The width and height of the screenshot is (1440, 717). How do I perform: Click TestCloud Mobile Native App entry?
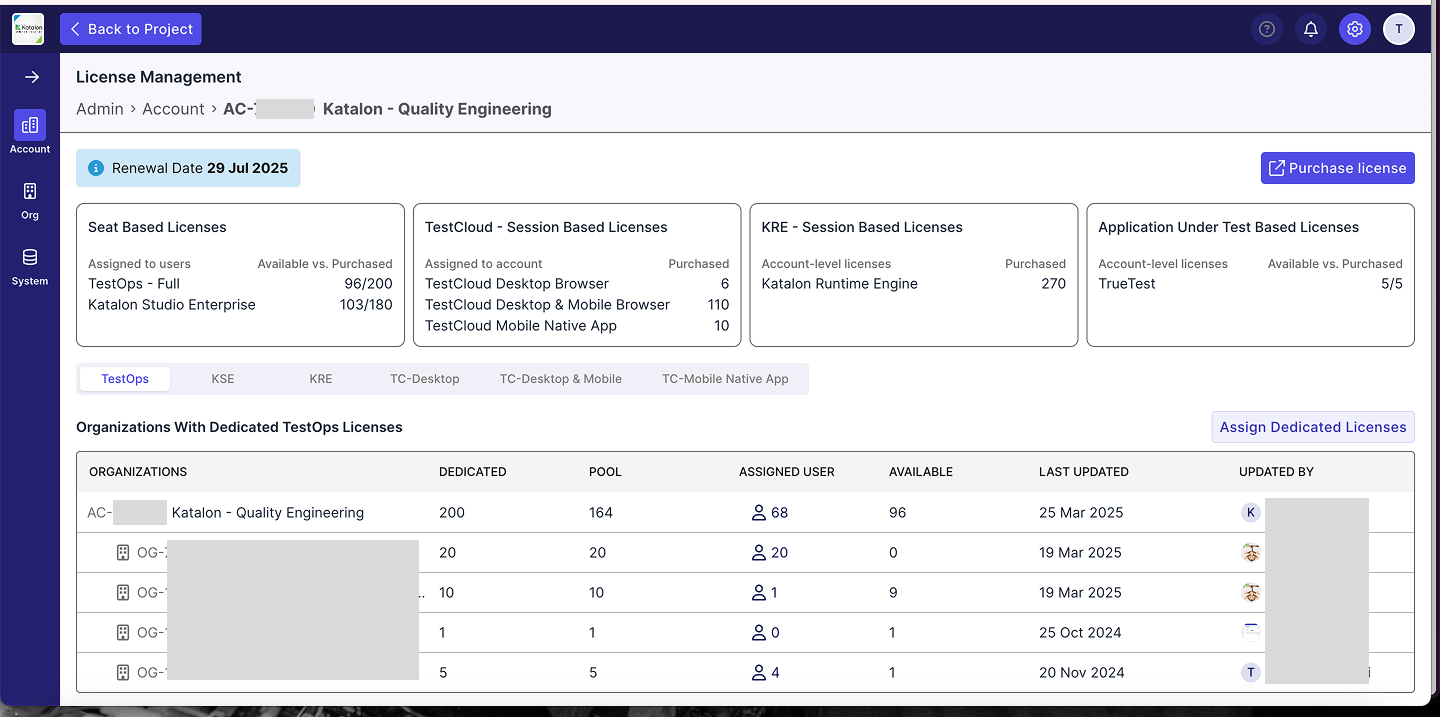521,326
